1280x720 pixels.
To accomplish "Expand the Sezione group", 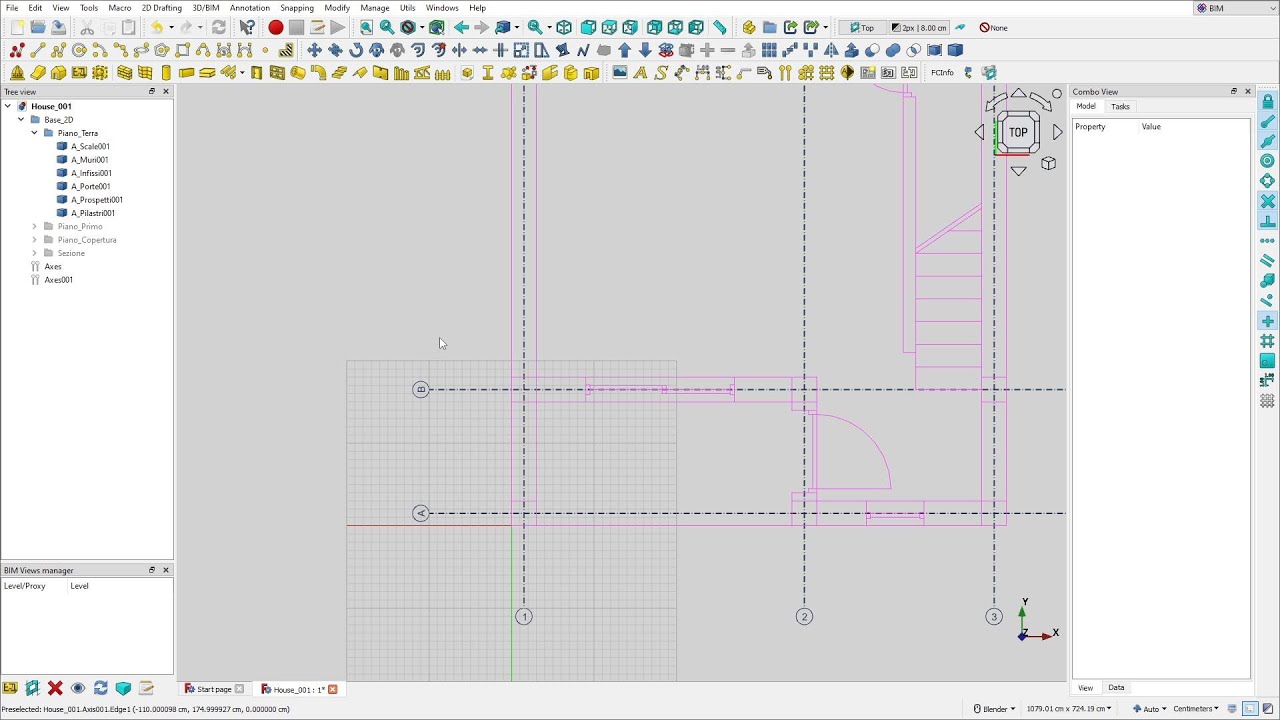I will [x=34, y=253].
